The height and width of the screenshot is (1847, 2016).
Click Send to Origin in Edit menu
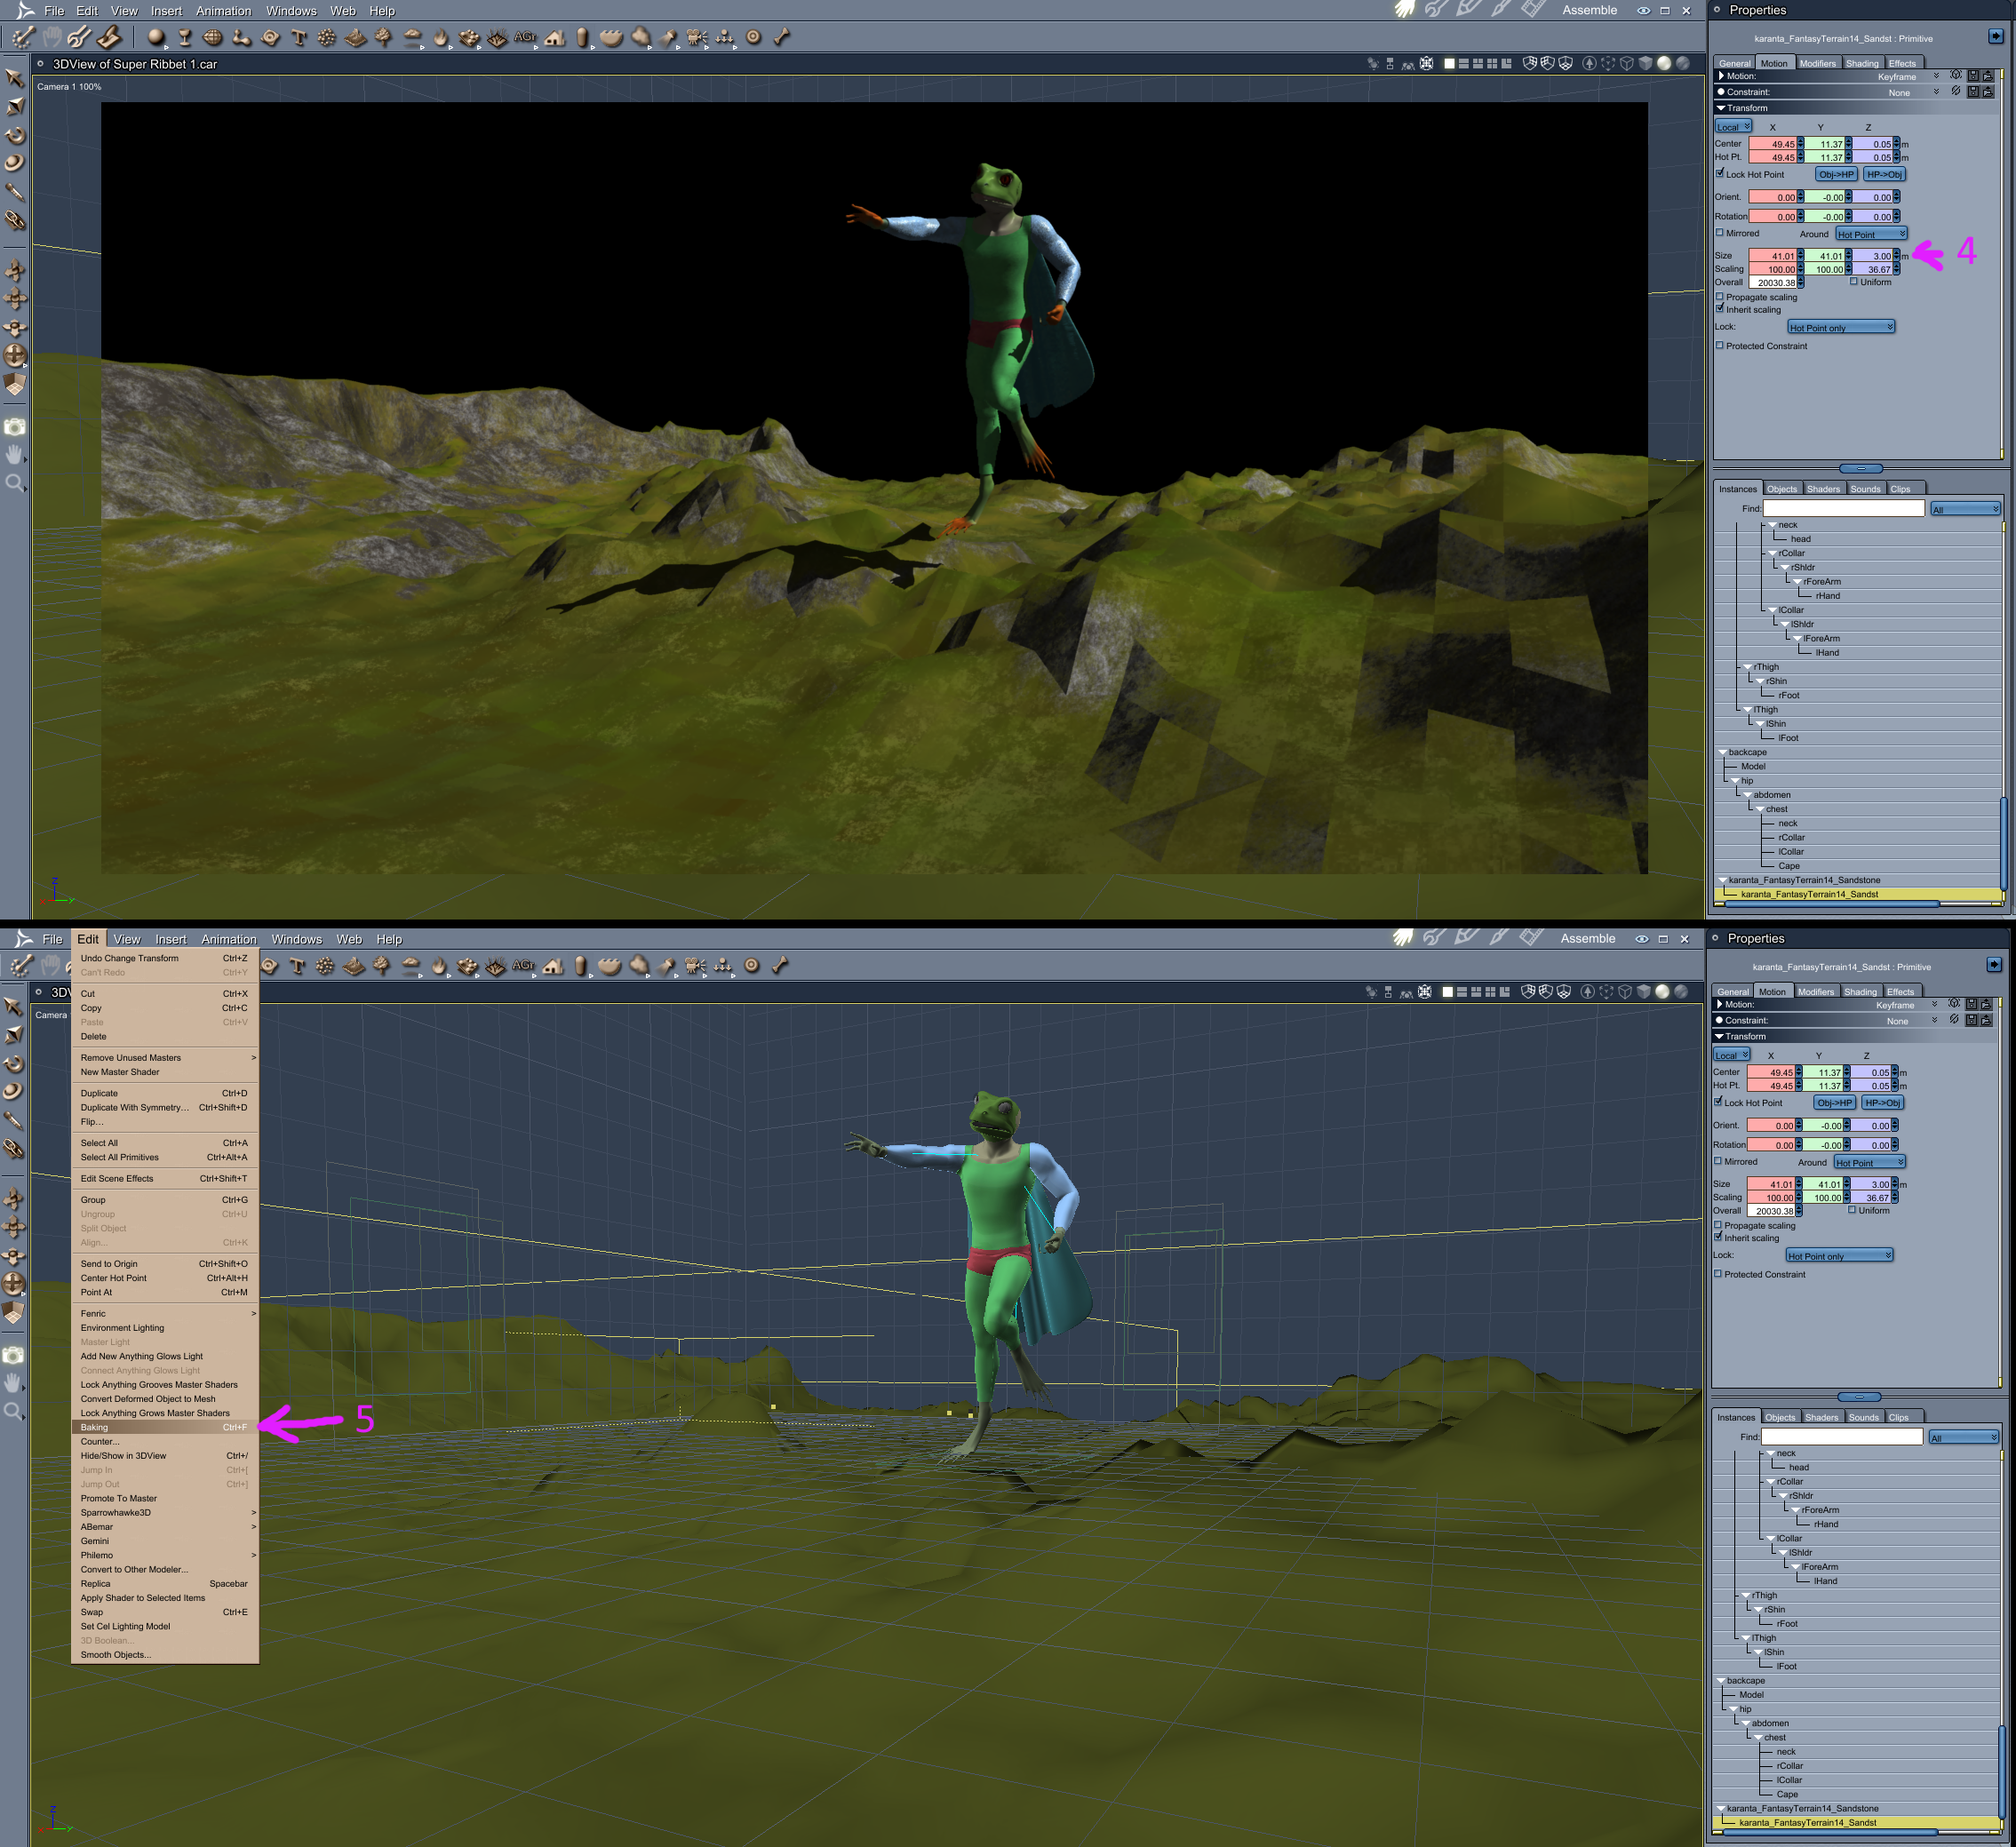(109, 1264)
